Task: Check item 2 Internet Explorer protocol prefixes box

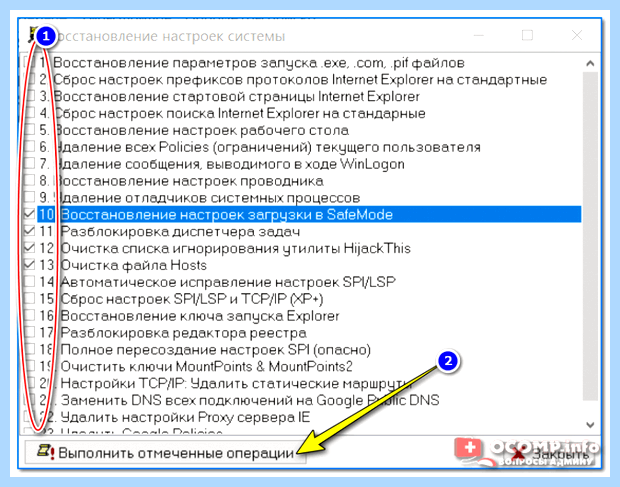Action: [x=29, y=79]
